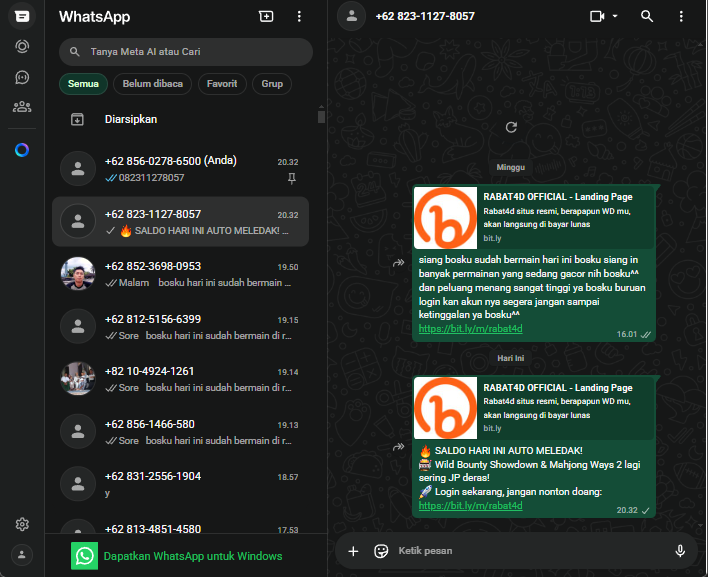Click the profile photo of +82 10-4924-1261
708x577 pixels.
78,378
